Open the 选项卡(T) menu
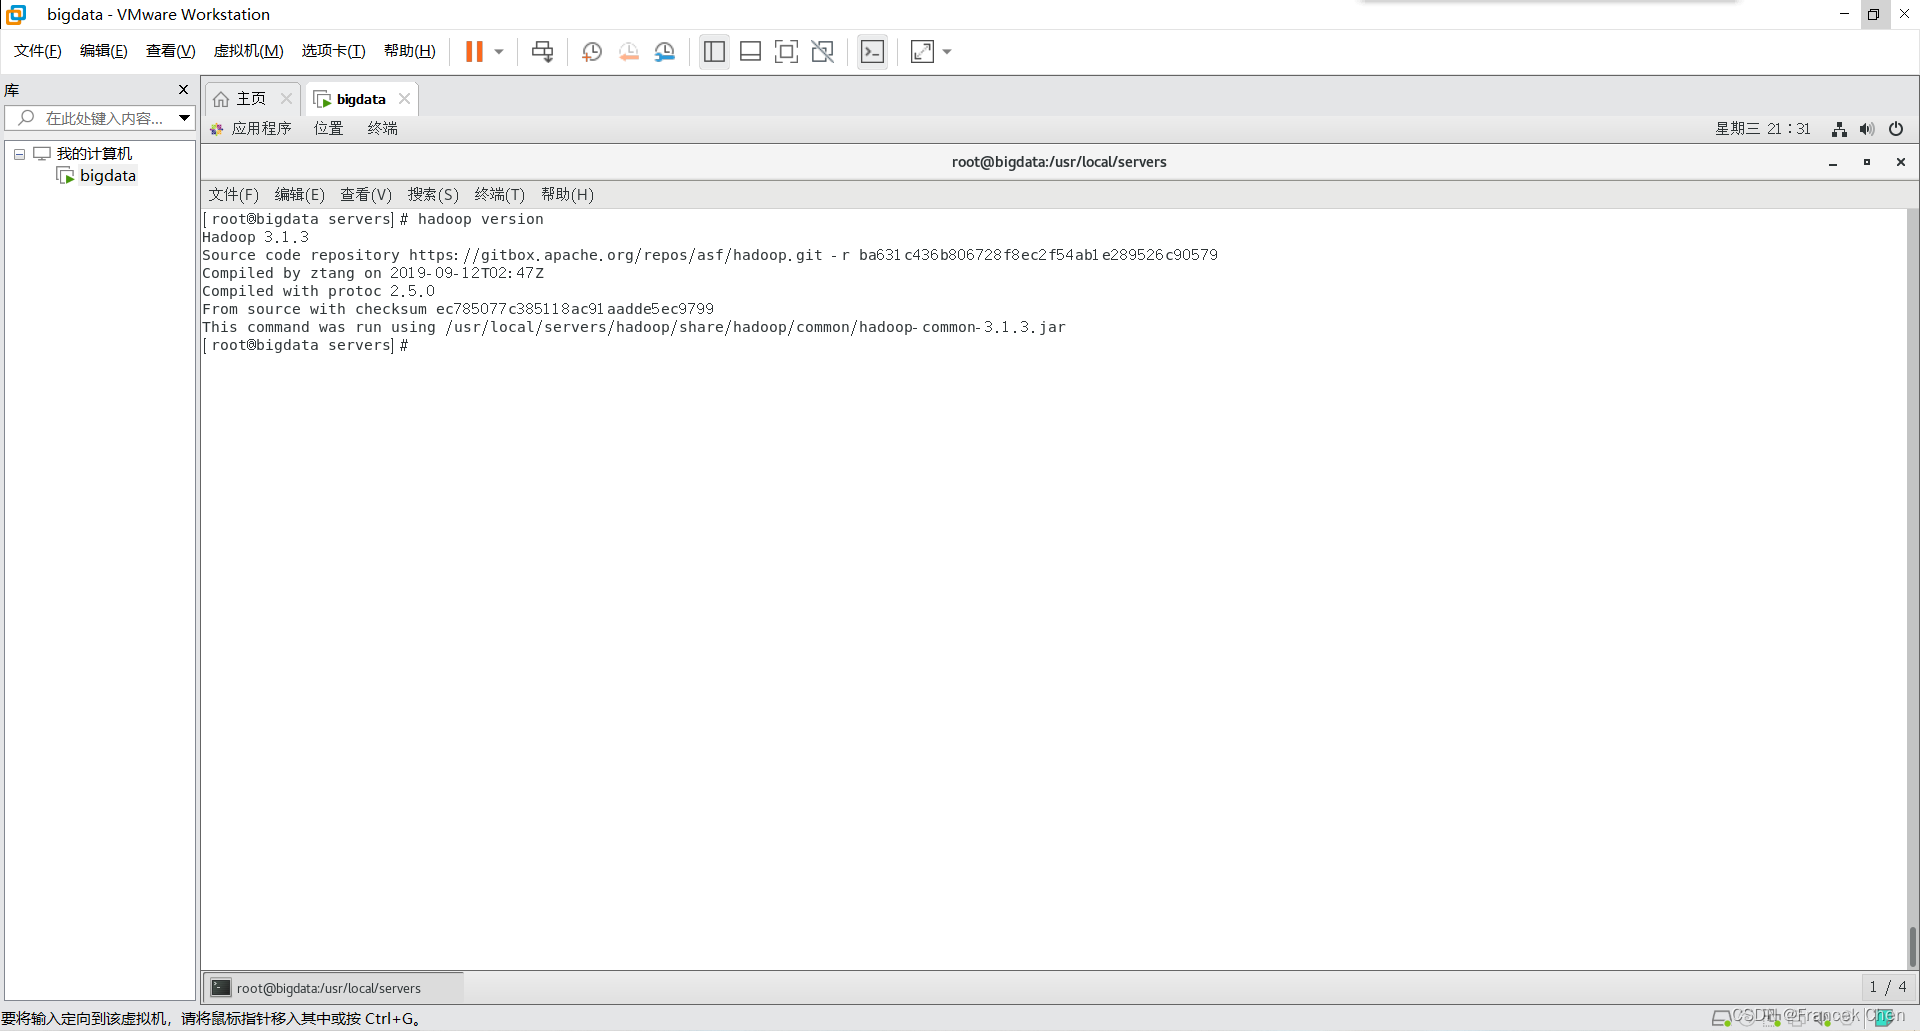The height and width of the screenshot is (1031, 1920). click(334, 51)
